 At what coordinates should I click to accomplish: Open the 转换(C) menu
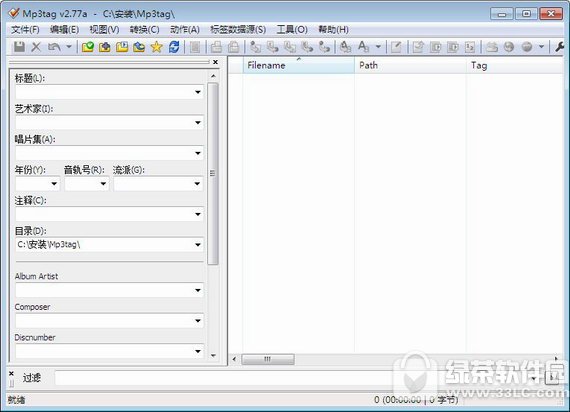coord(144,29)
